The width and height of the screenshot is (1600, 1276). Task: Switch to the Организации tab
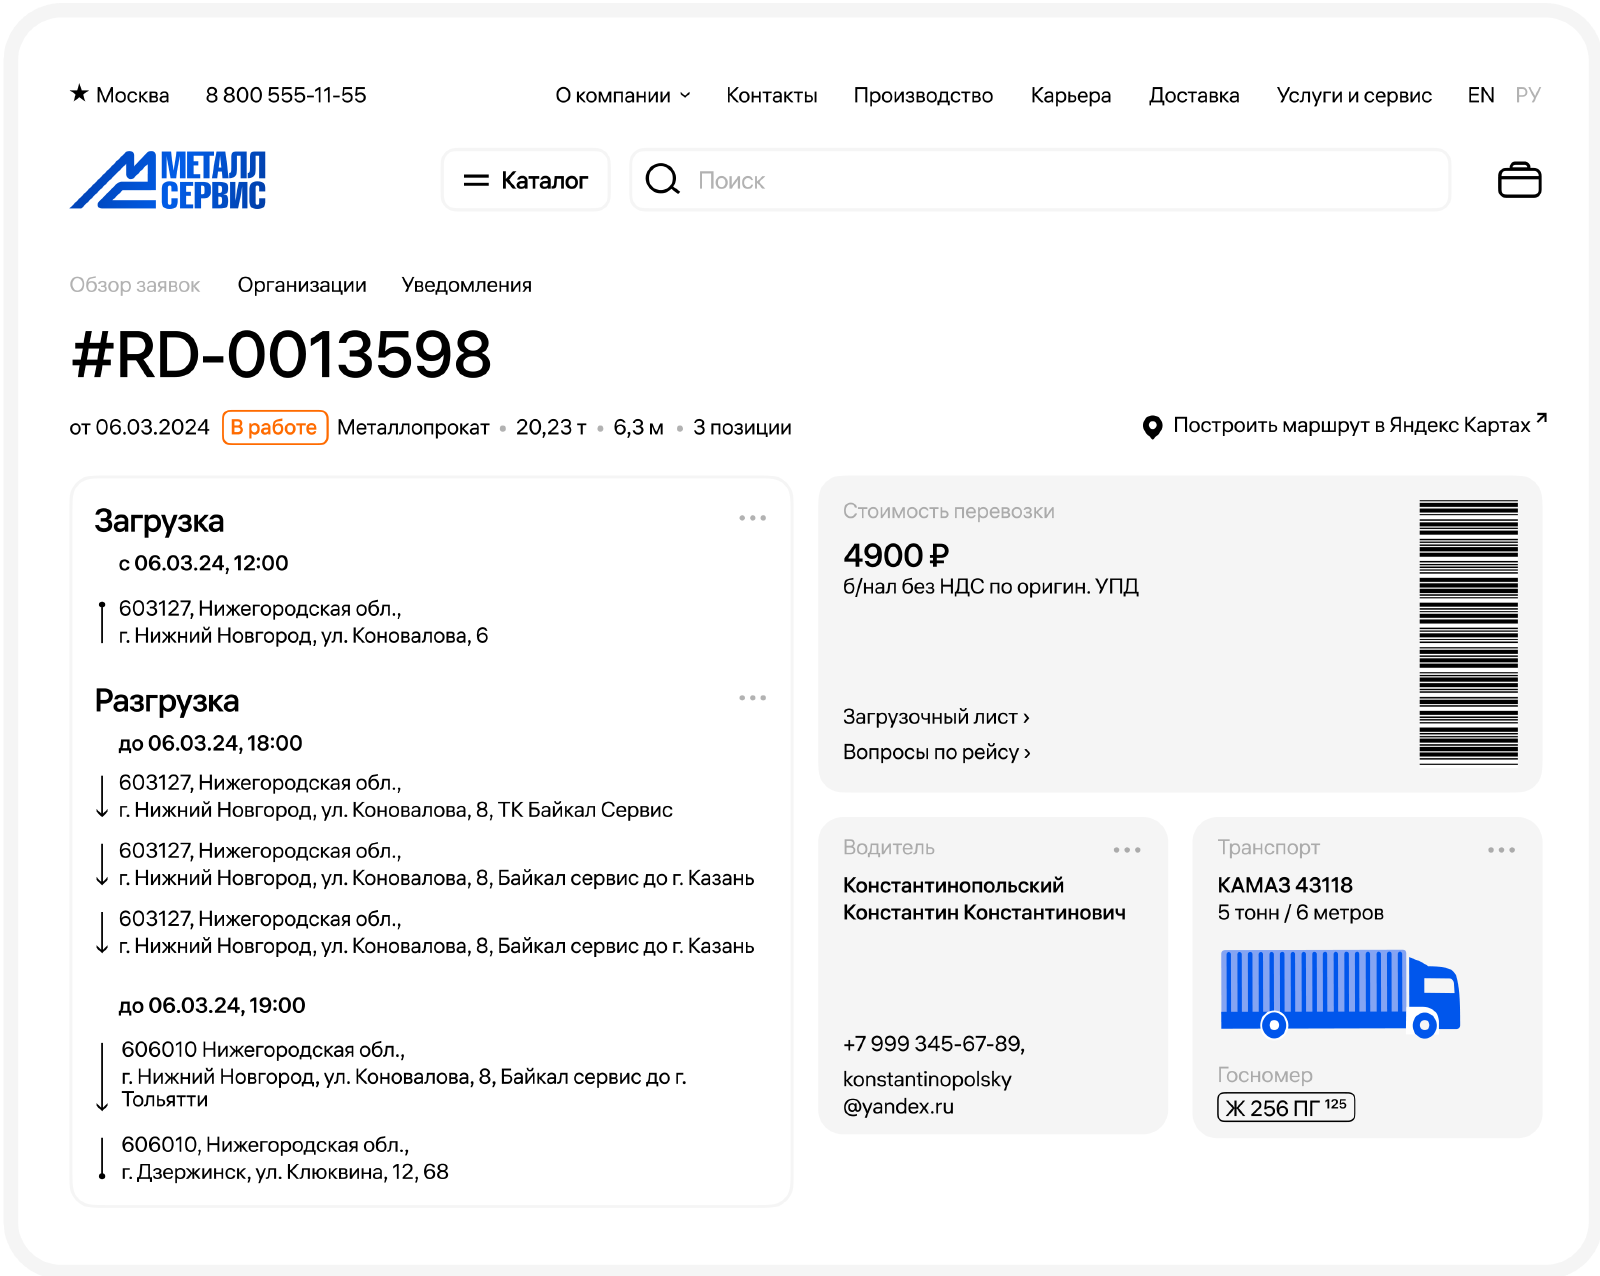coord(302,285)
